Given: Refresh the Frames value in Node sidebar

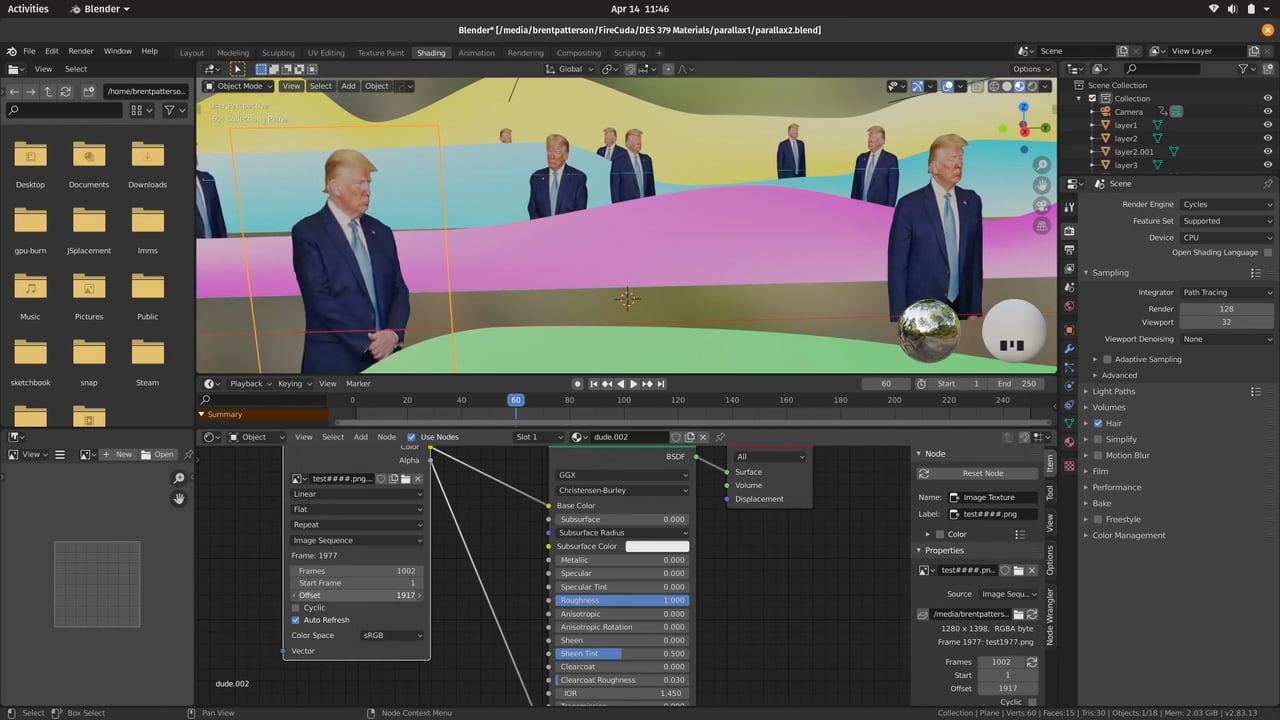Looking at the screenshot, I should [1032, 662].
